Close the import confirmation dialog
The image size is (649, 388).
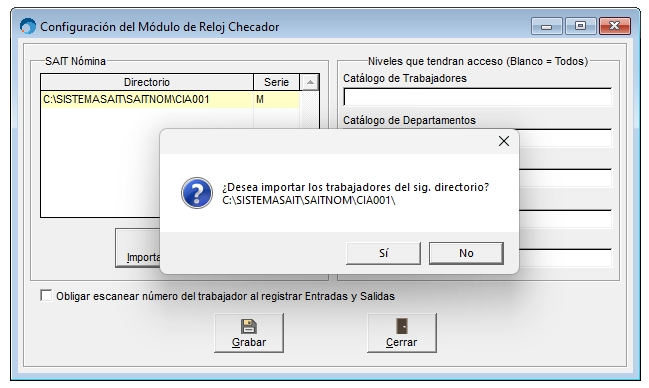tap(504, 141)
